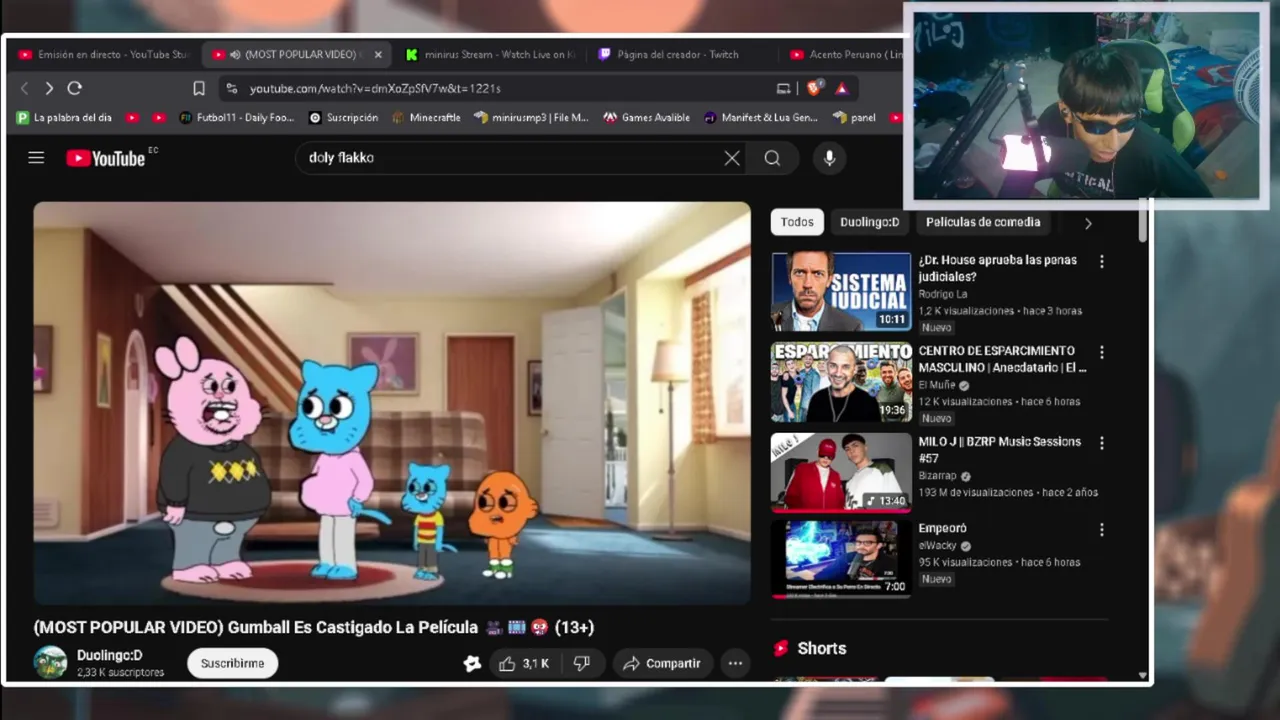This screenshot has width=1280, height=720.
Task: Click the Suscribirme button
Action: coord(232,663)
